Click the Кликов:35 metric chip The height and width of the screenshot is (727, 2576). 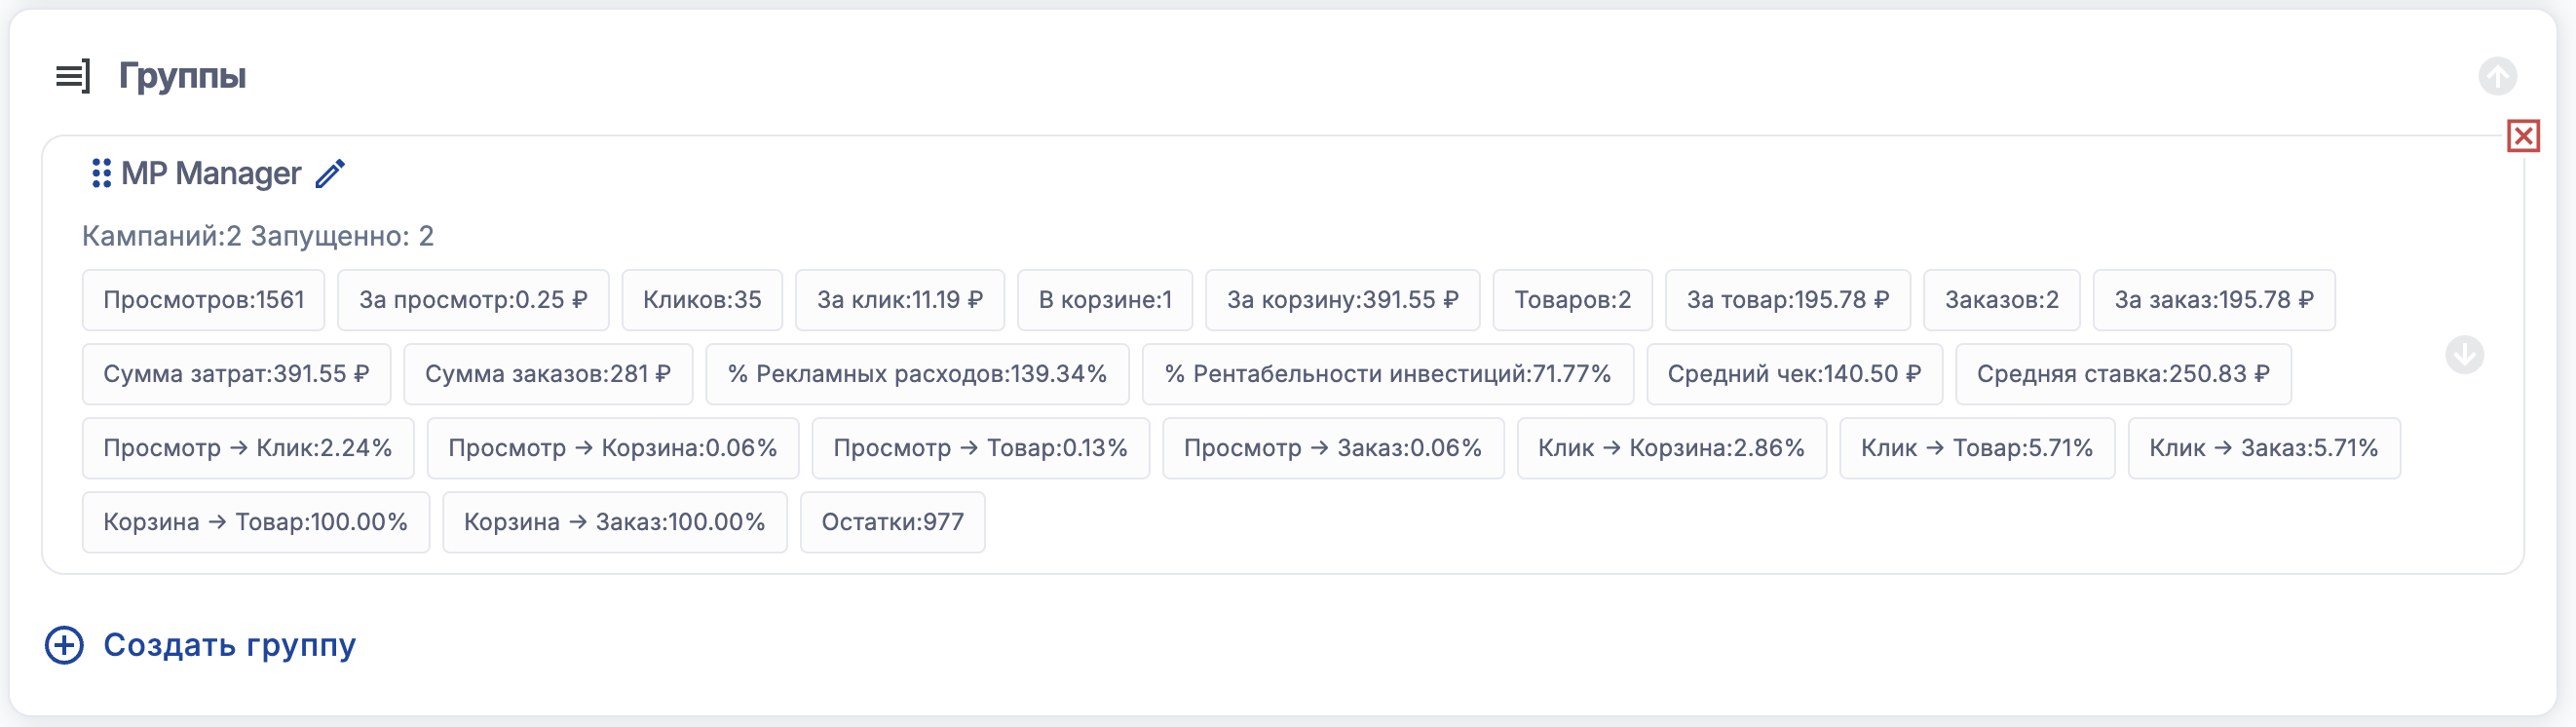pos(702,300)
